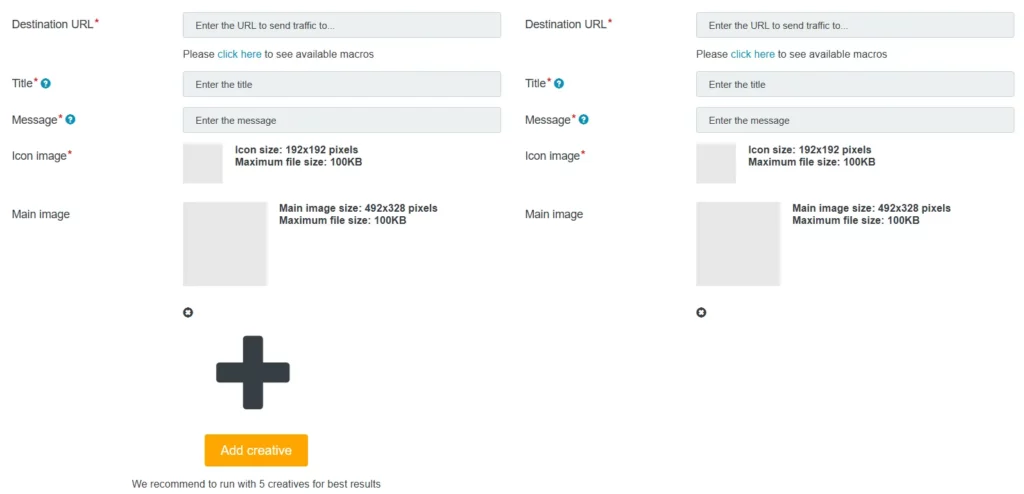Screen dimensions: 1024x494
Task: Click the large plus icon above Add creative
Action: pyautogui.click(x=253, y=372)
